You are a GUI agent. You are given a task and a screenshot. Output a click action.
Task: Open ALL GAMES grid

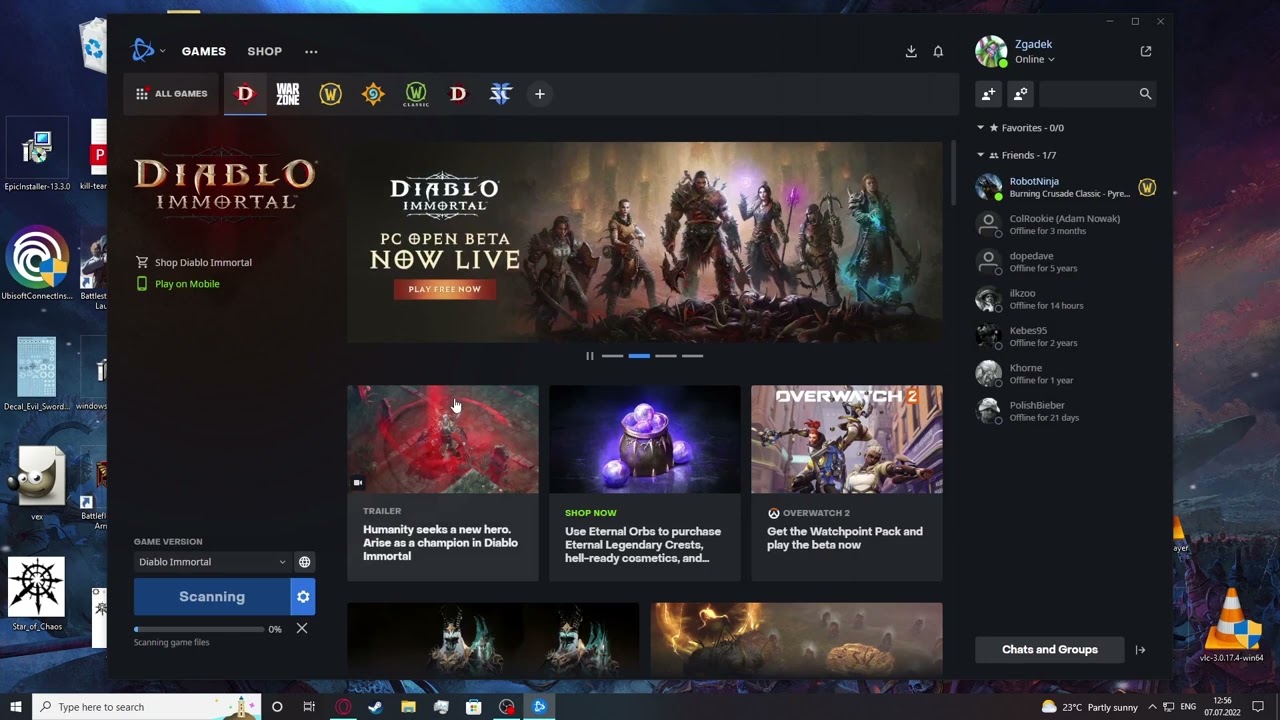pyautogui.click(x=172, y=94)
